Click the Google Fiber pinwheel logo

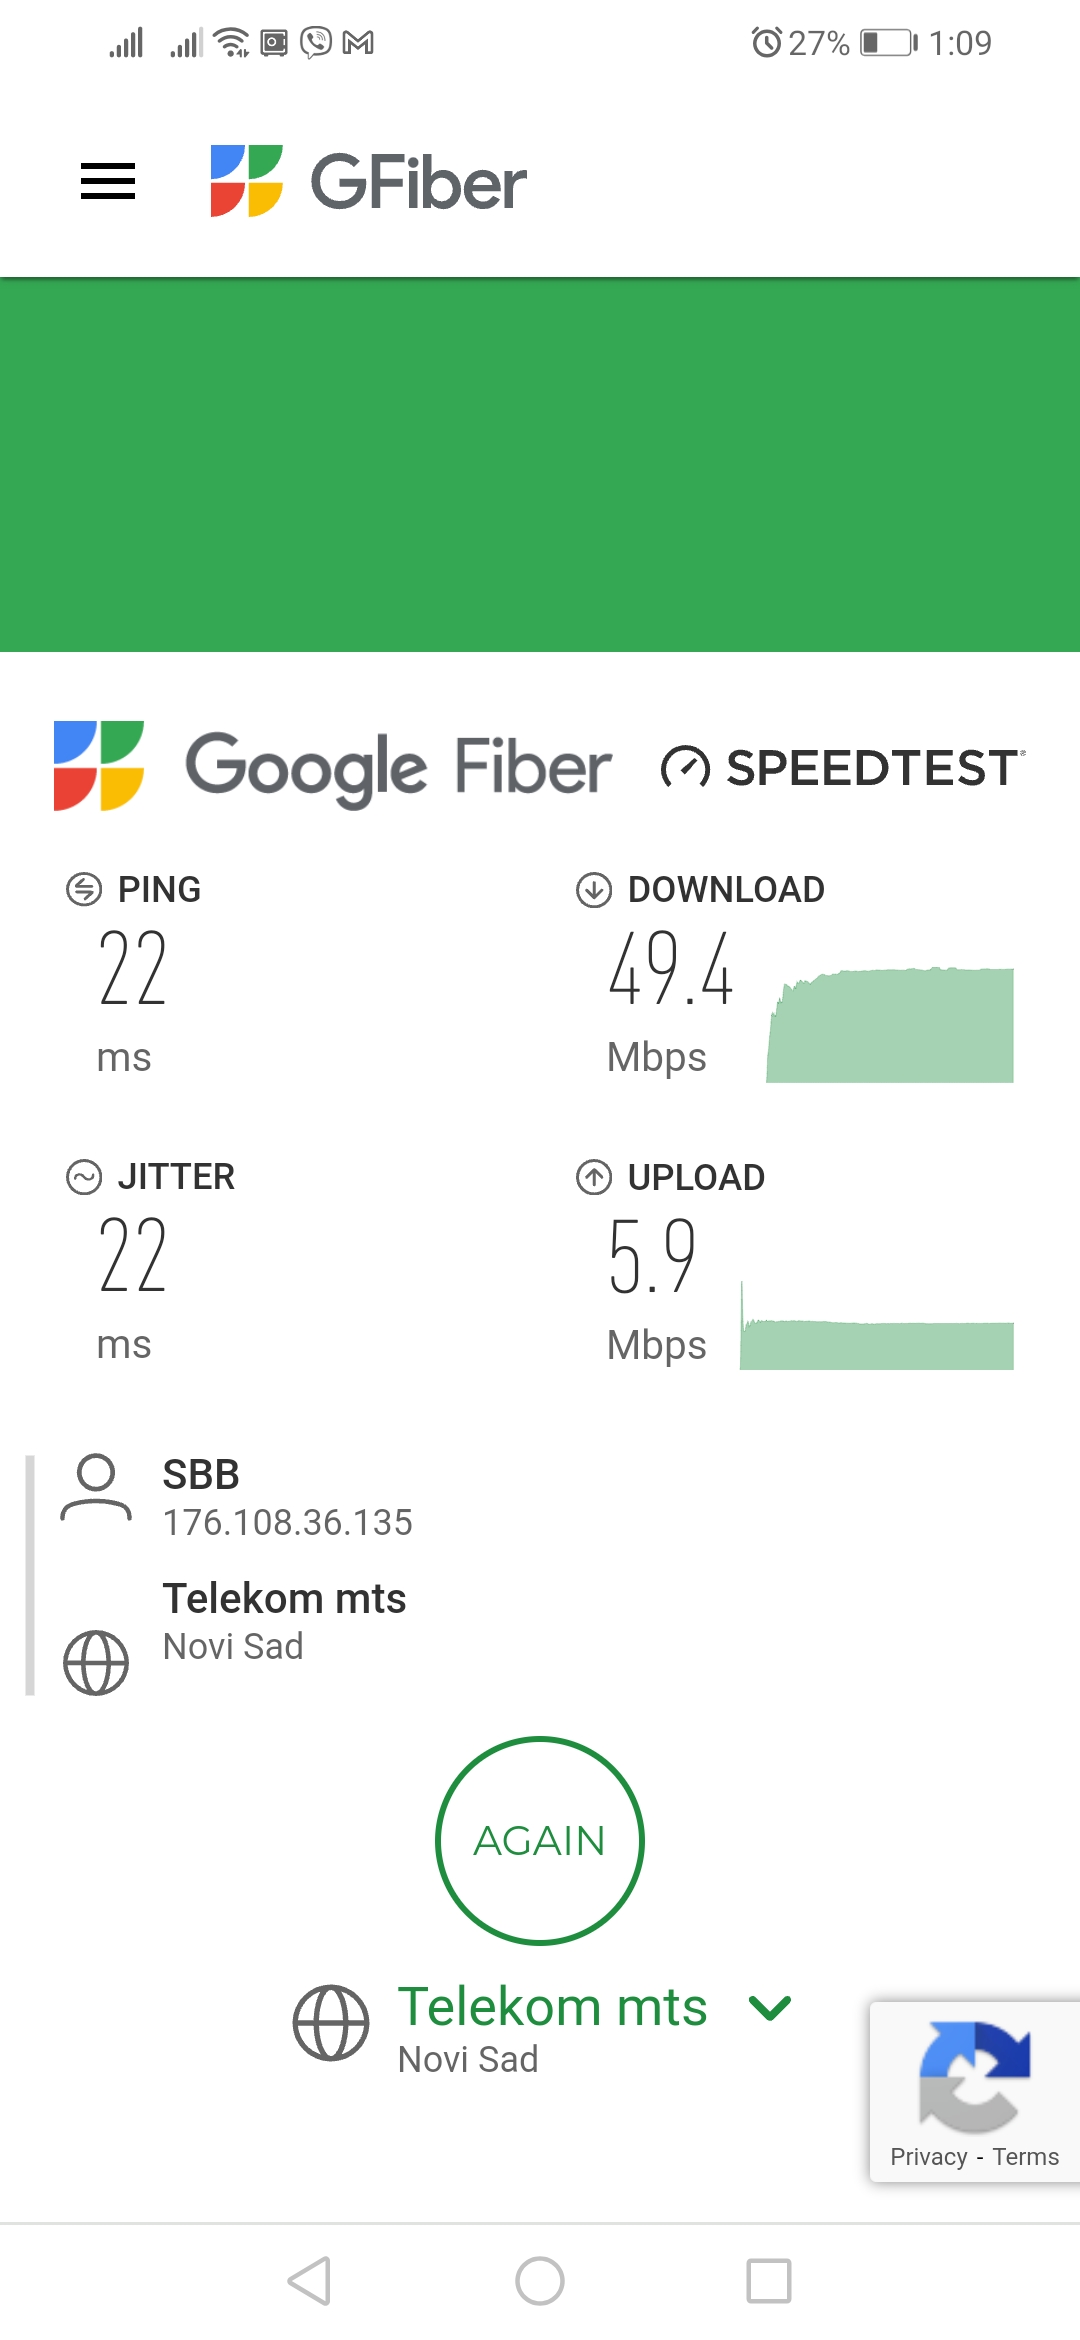click(99, 765)
